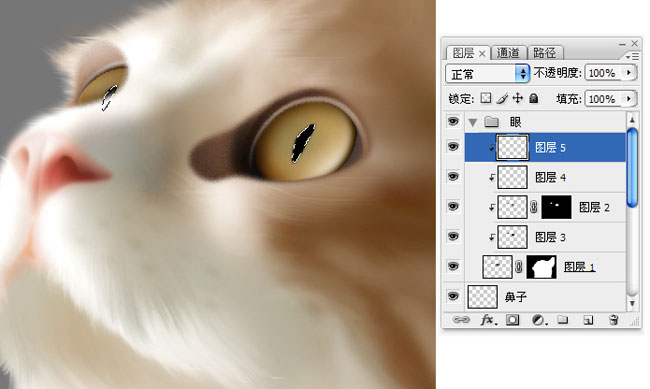Click the 不透明度 100% value field
Image resolution: width=650 pixels, height=389 pixels.
point(604,73)
